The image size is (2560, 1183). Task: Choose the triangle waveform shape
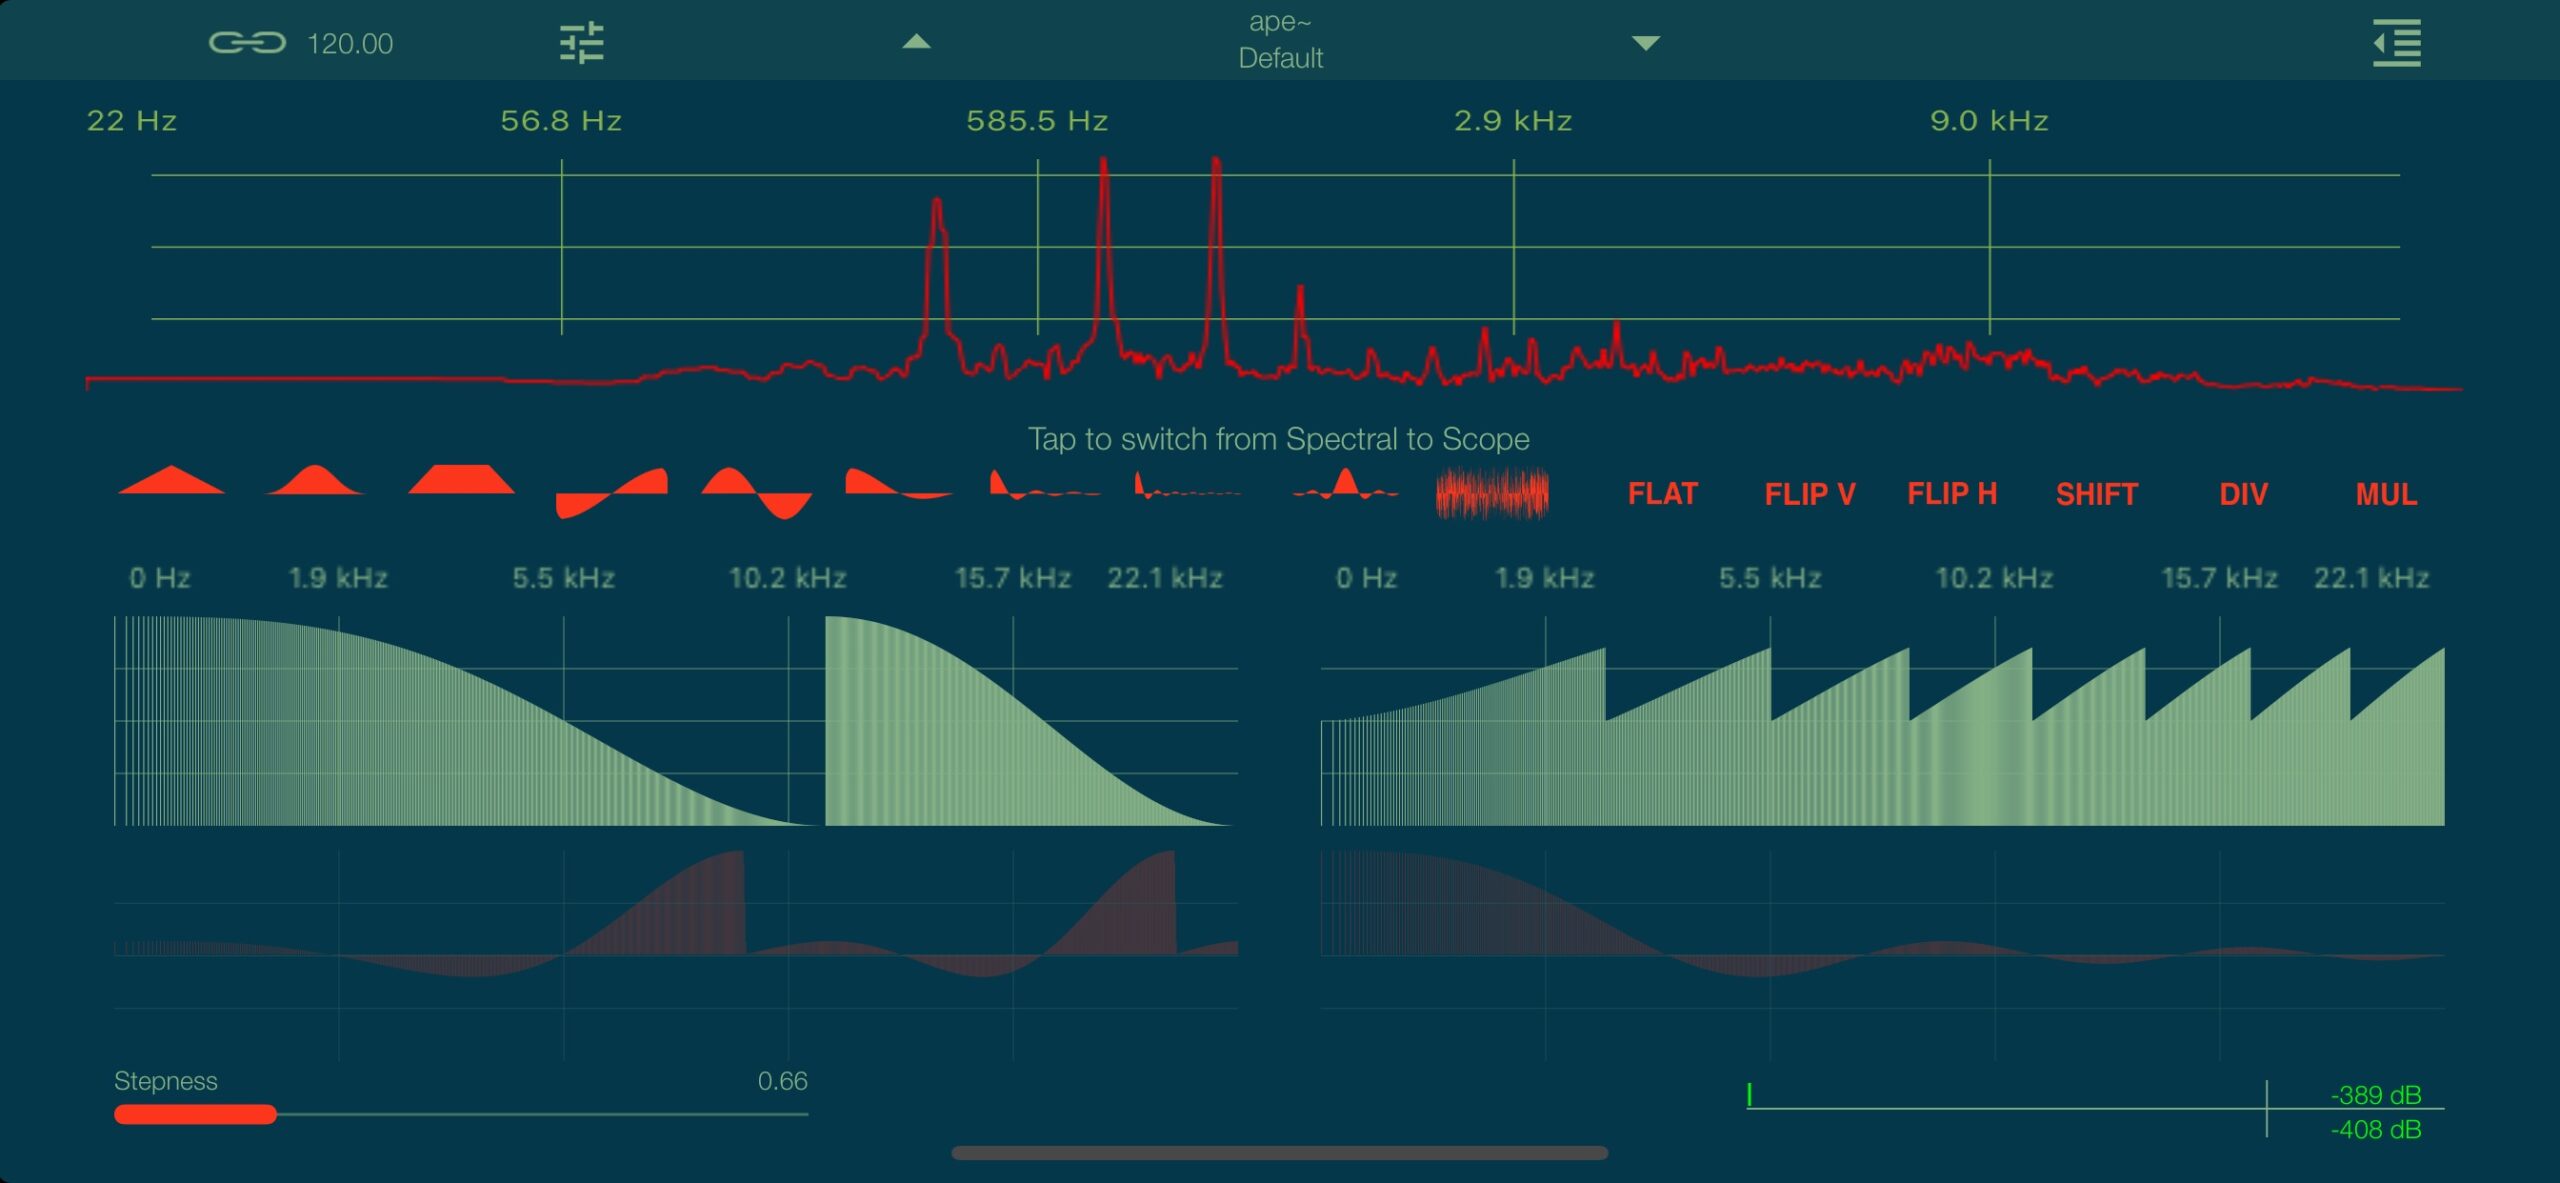pos(171,480)
